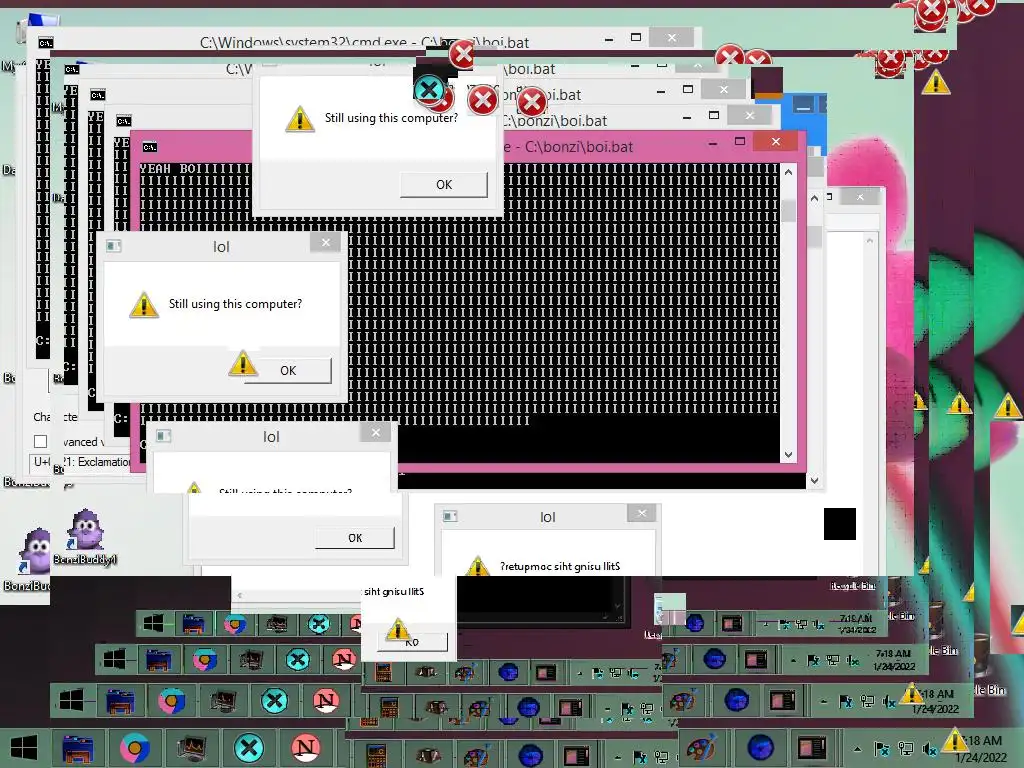
Task: Click the window icon of the mirrored lol dialog
Action: tap(450, 517)
